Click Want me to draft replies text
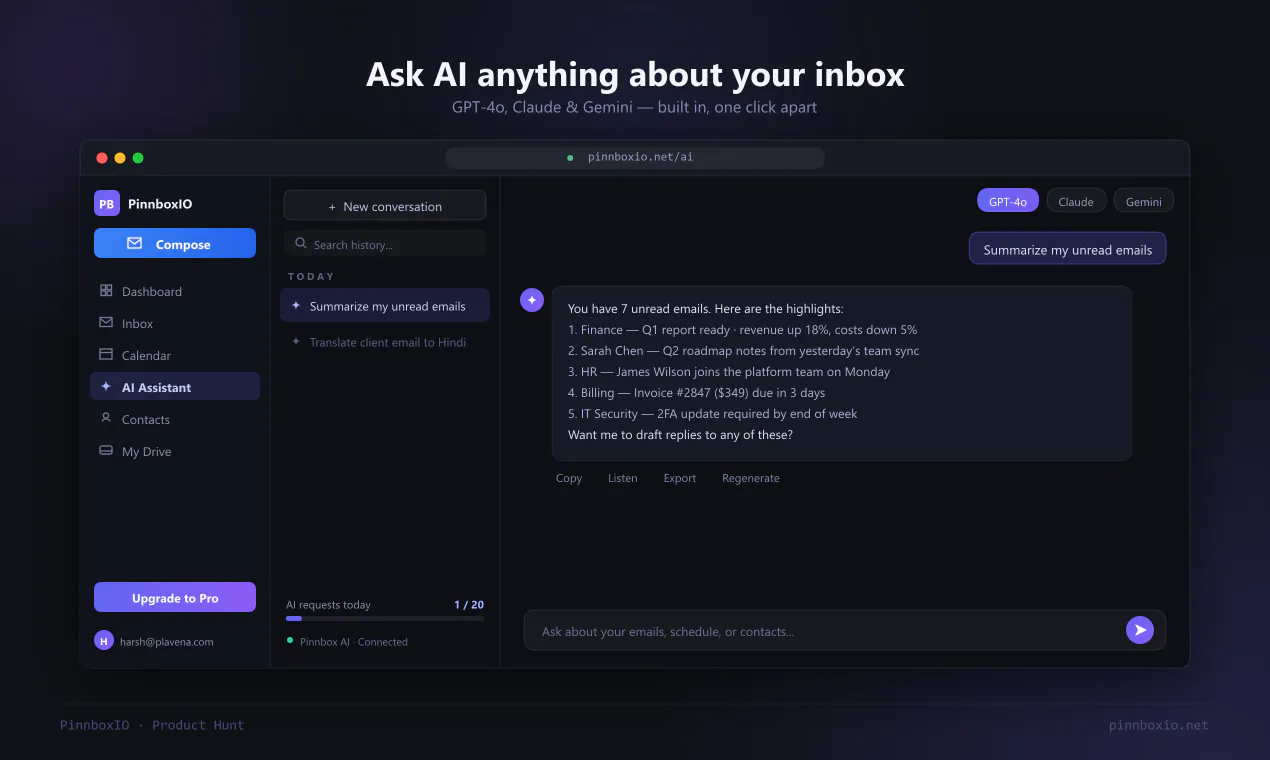 [x=680, y=435]
